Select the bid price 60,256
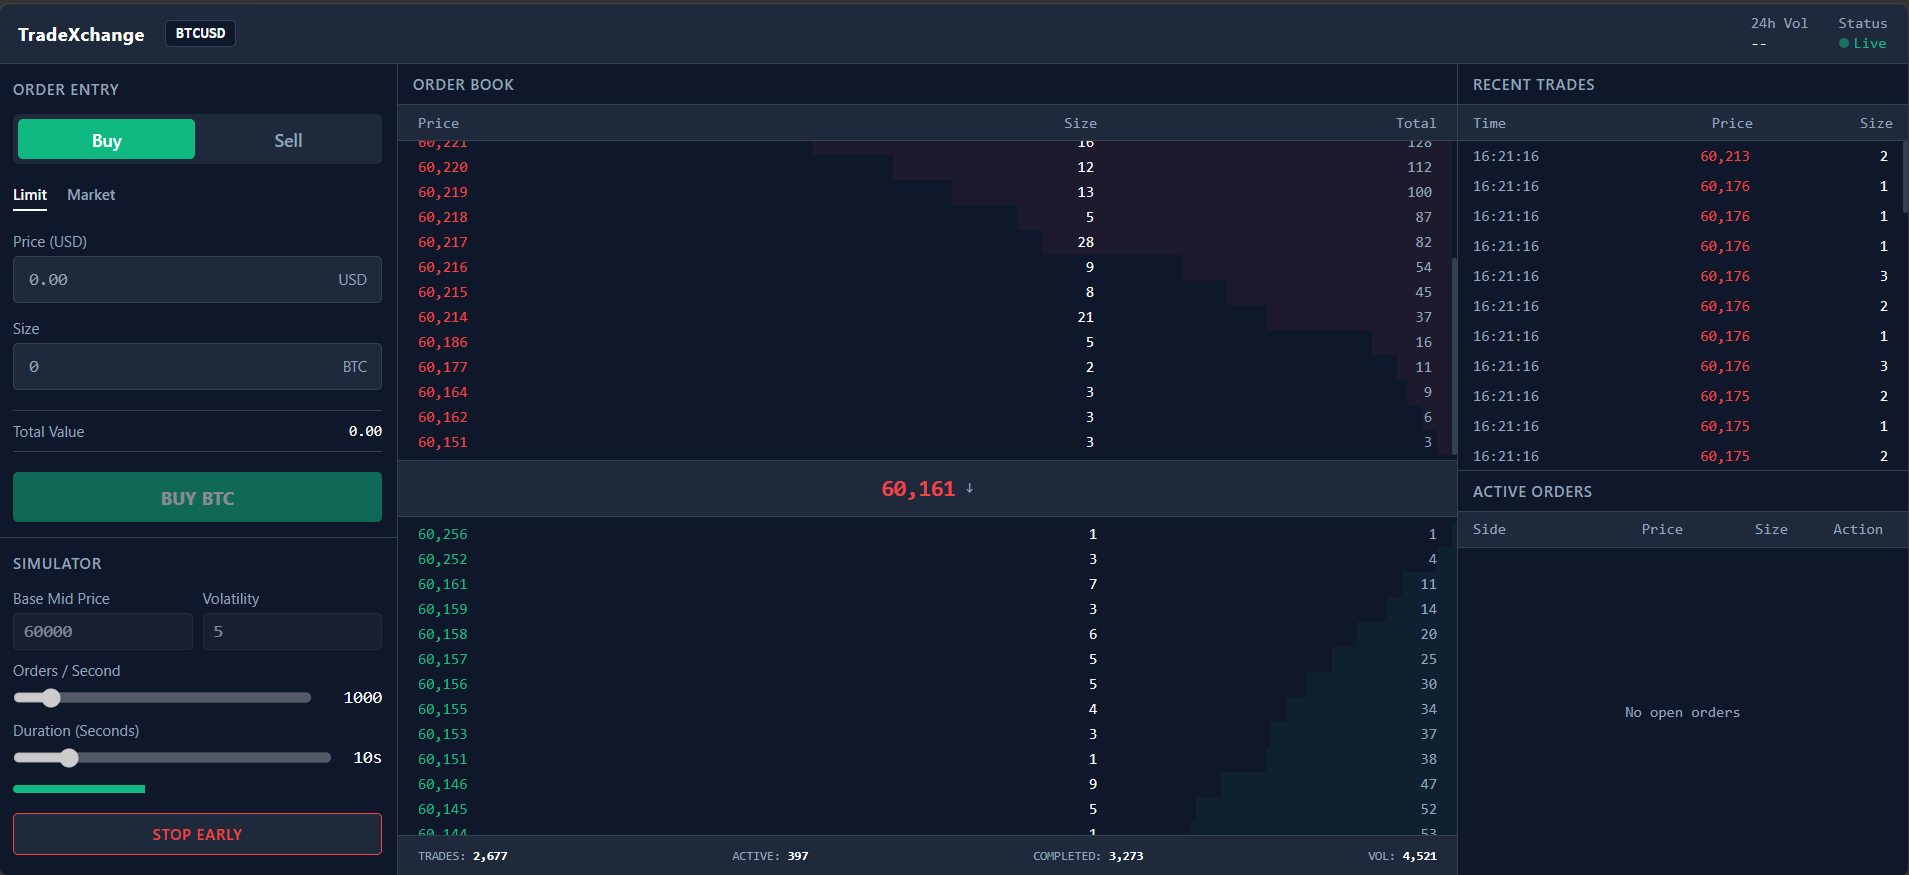Image resolution: width=1909 pixels, height=875 pixels. pyautogui.click(x=443, y=534)
